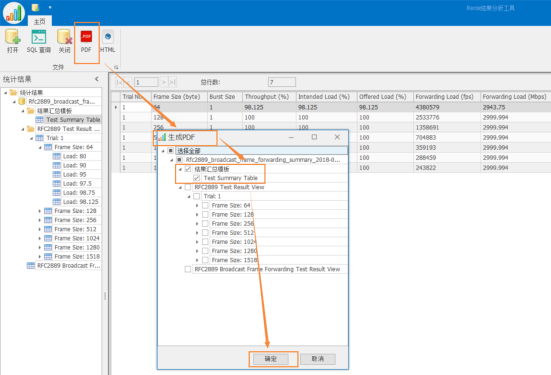The width and height of the screenshot is (551, 375).
Task: Click the 总行数 total rows field
Action: point(282,82)
